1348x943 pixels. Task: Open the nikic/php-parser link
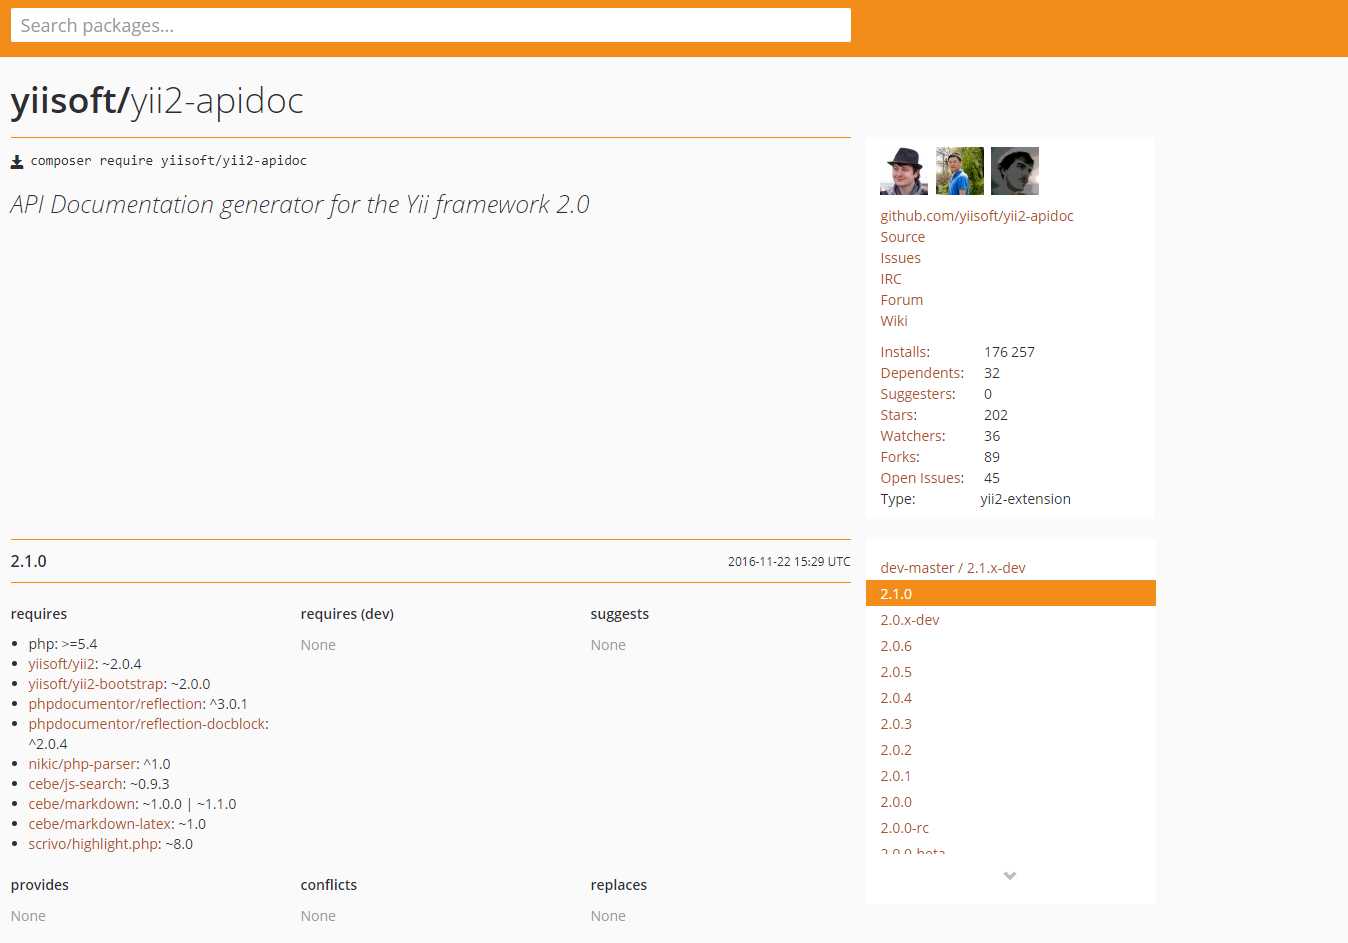[x=82, y=764]
